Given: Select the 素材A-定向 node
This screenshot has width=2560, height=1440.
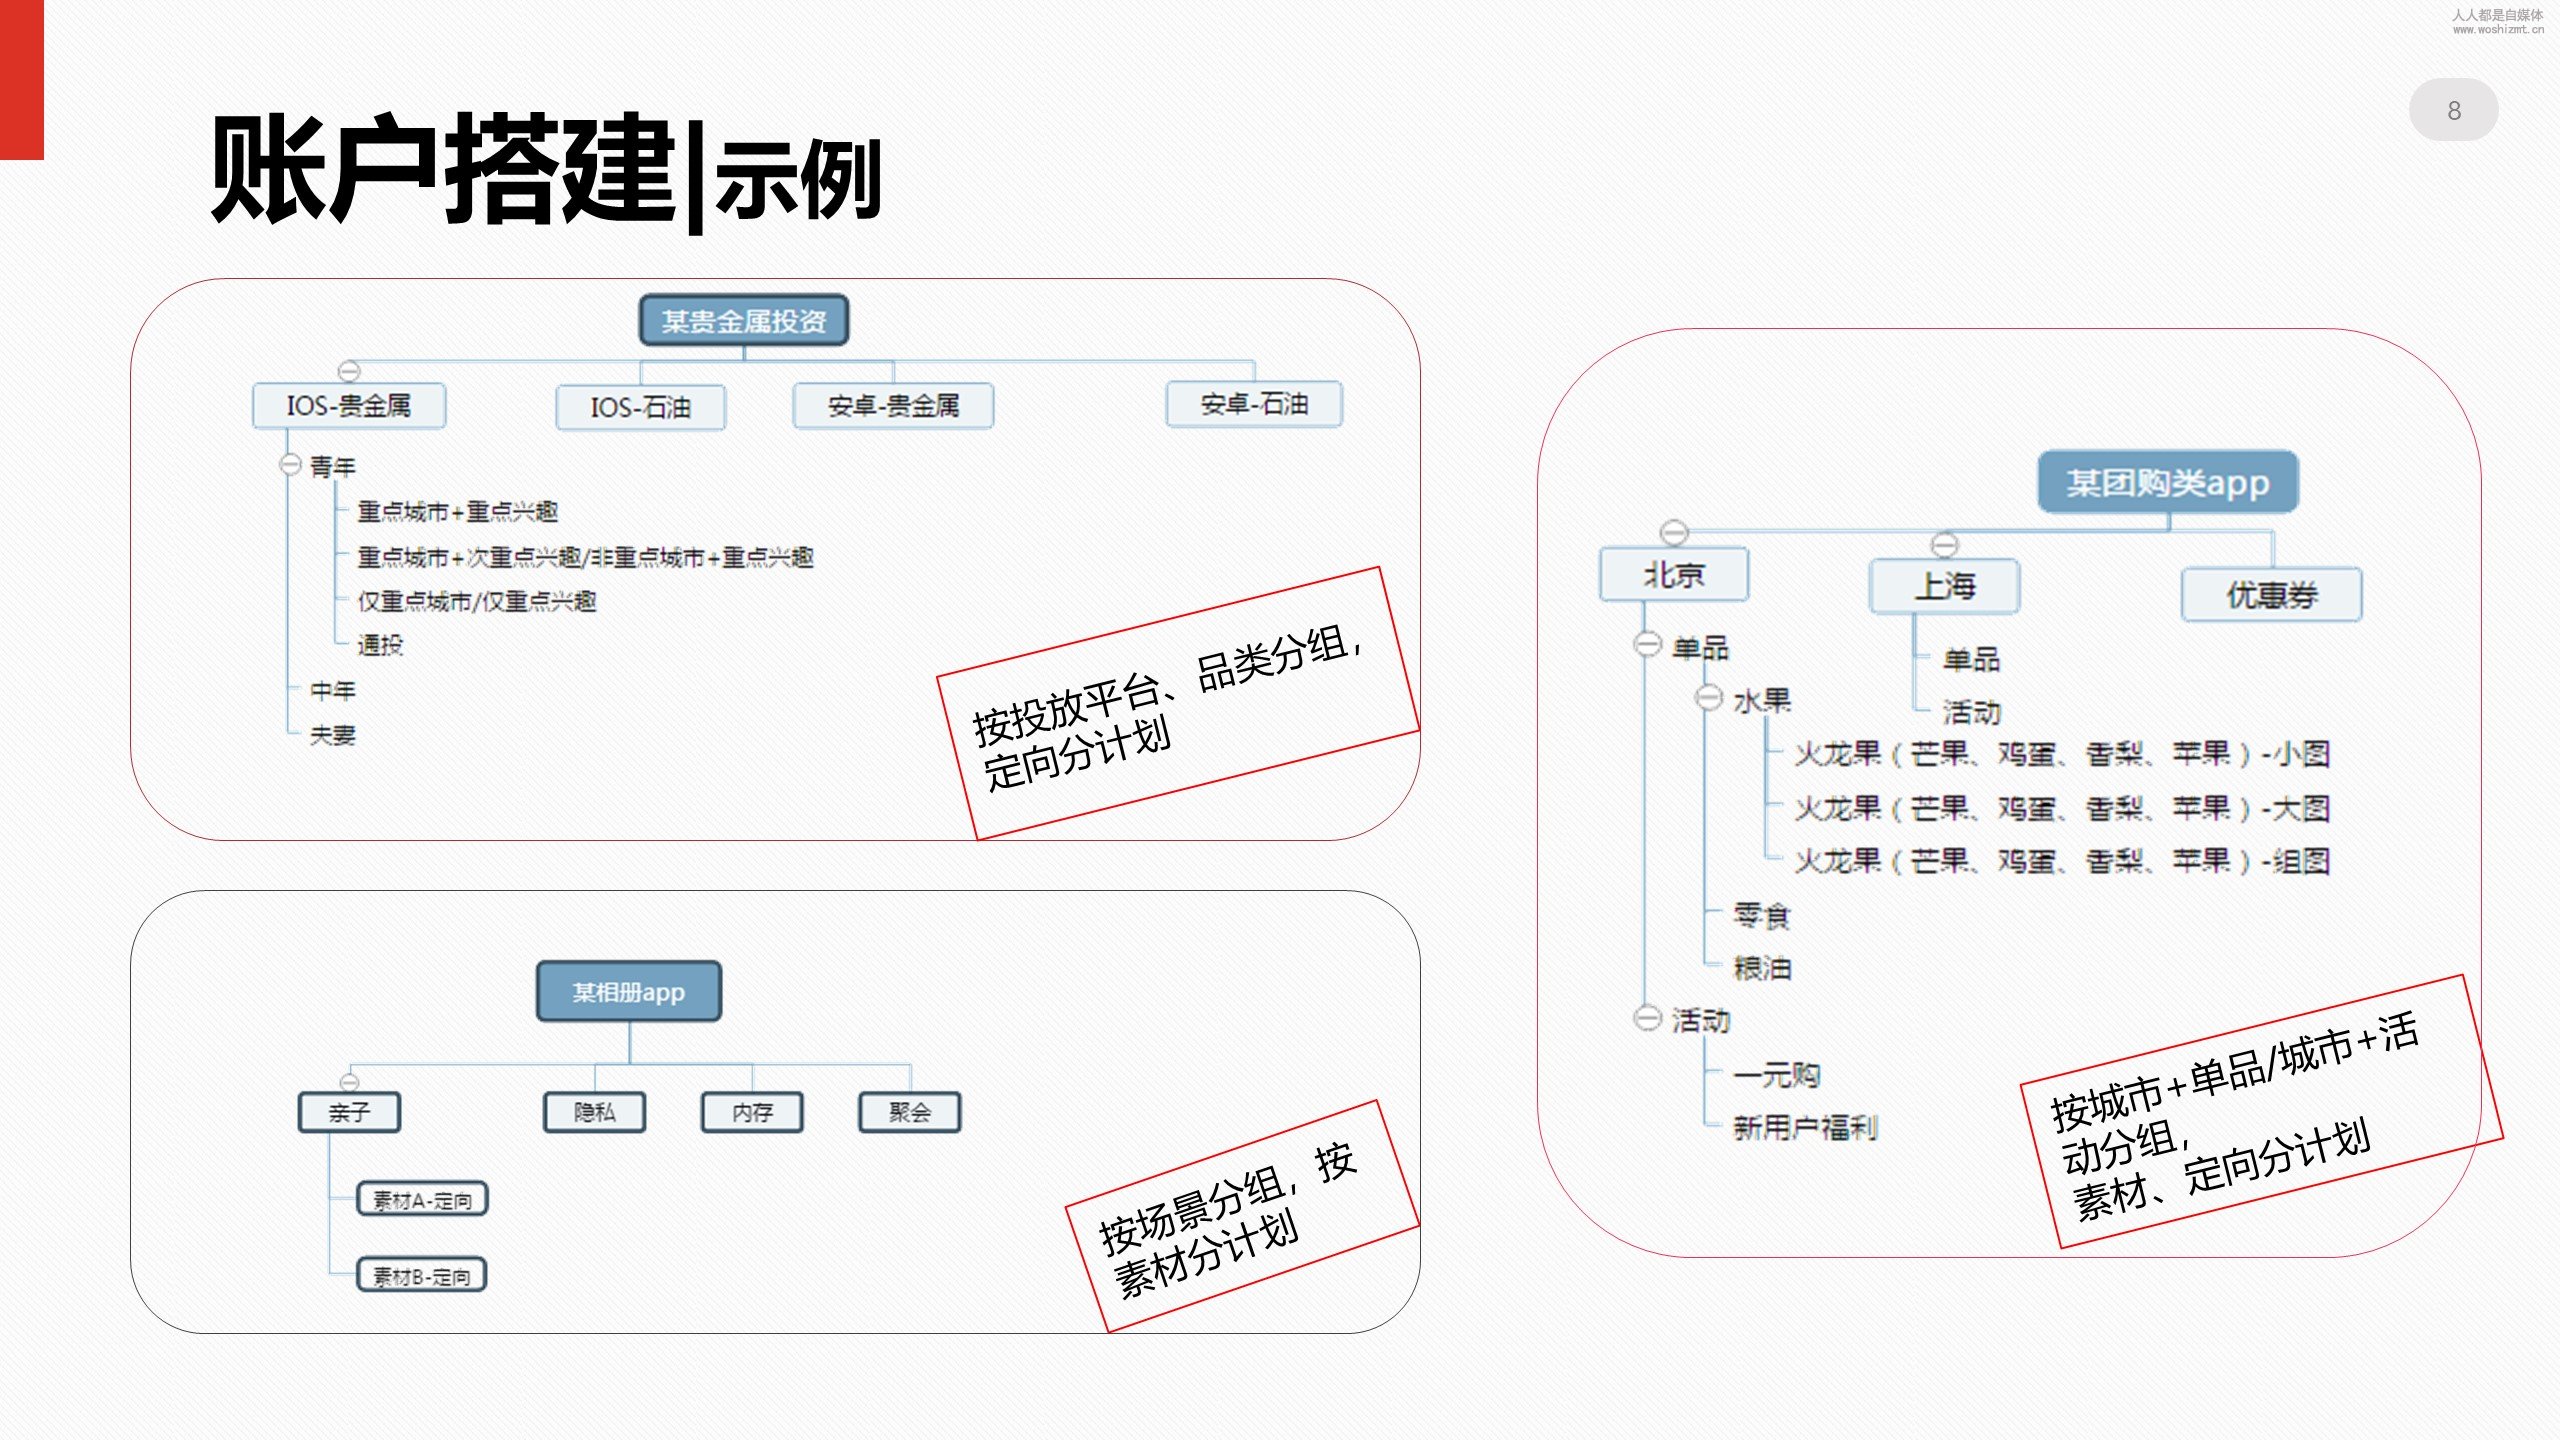Looking at the screenshot, I should click(x=422, y=1199).
